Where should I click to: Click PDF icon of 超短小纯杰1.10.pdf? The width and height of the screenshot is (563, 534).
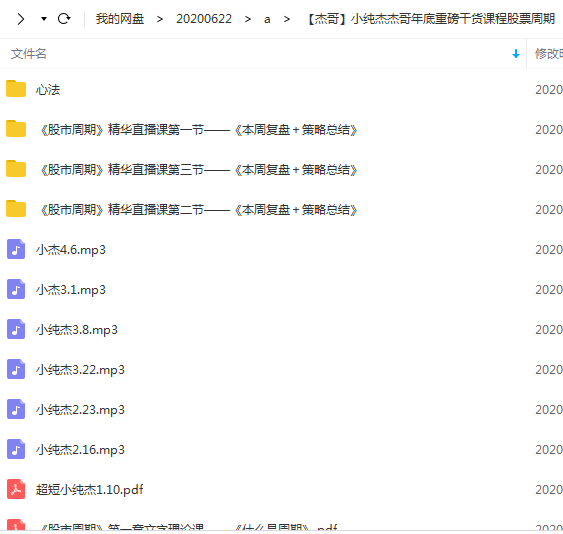pos(16,489)
